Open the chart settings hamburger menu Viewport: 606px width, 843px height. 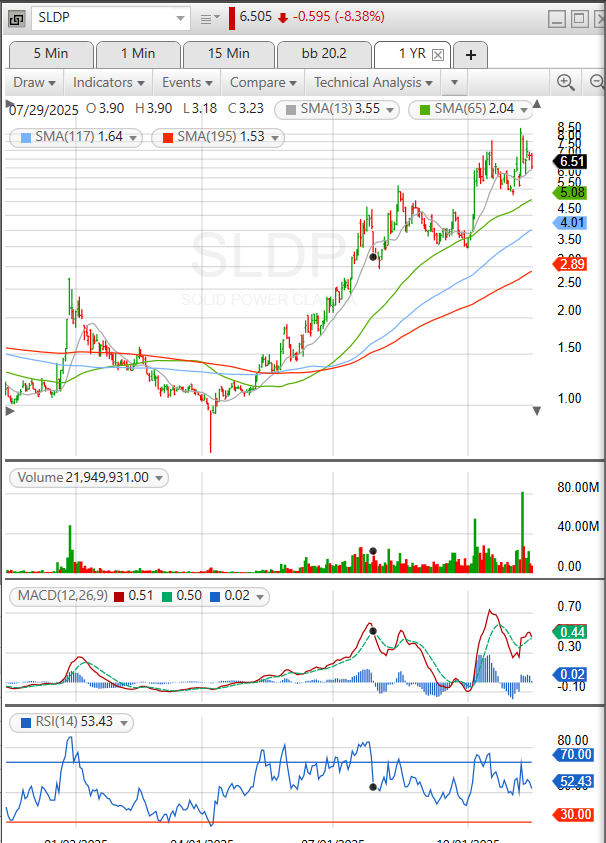pos(210,18)
